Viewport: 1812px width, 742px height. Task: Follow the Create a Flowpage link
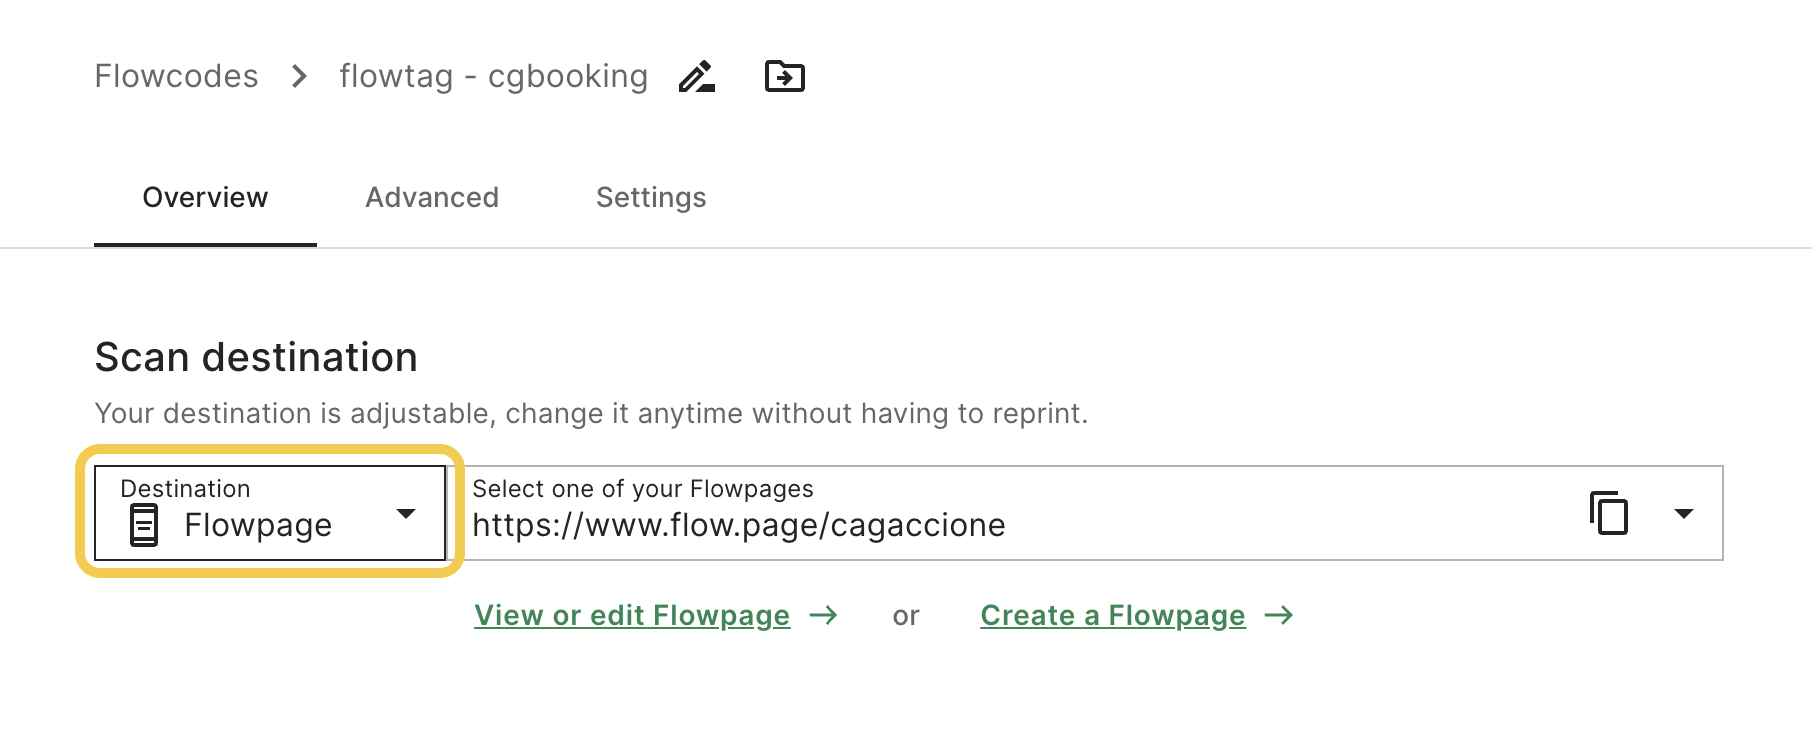point(1113,615)
